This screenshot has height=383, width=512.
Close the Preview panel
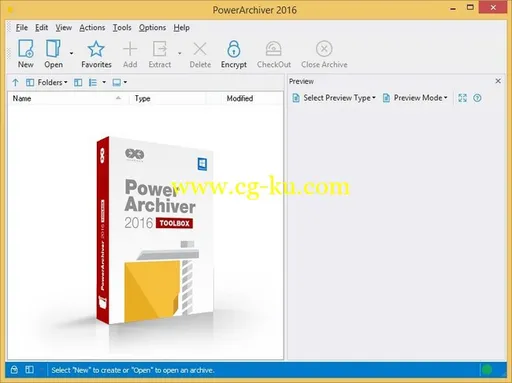(498, 81)
